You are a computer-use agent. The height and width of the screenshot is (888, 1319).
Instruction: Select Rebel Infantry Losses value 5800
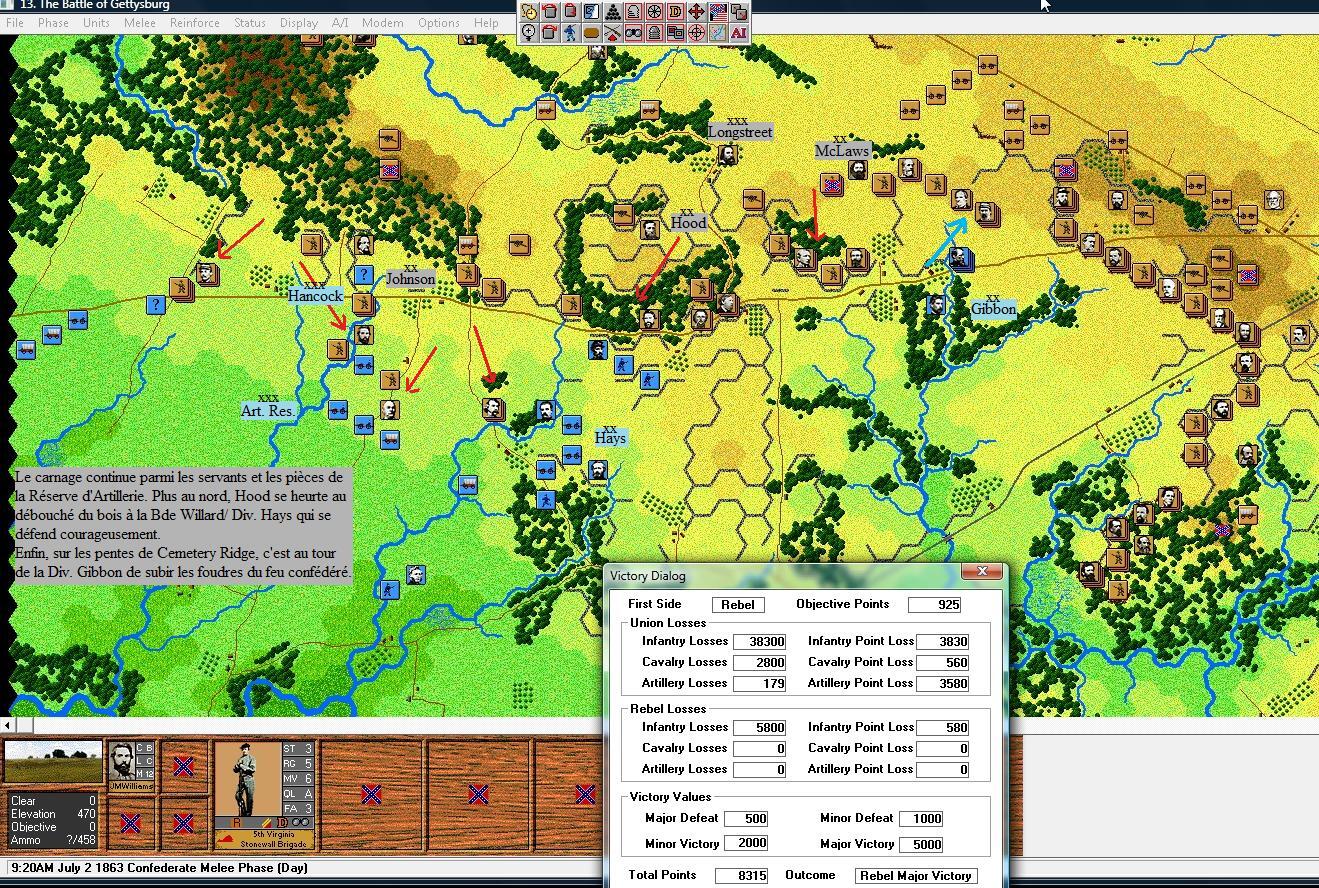[759, 727]
